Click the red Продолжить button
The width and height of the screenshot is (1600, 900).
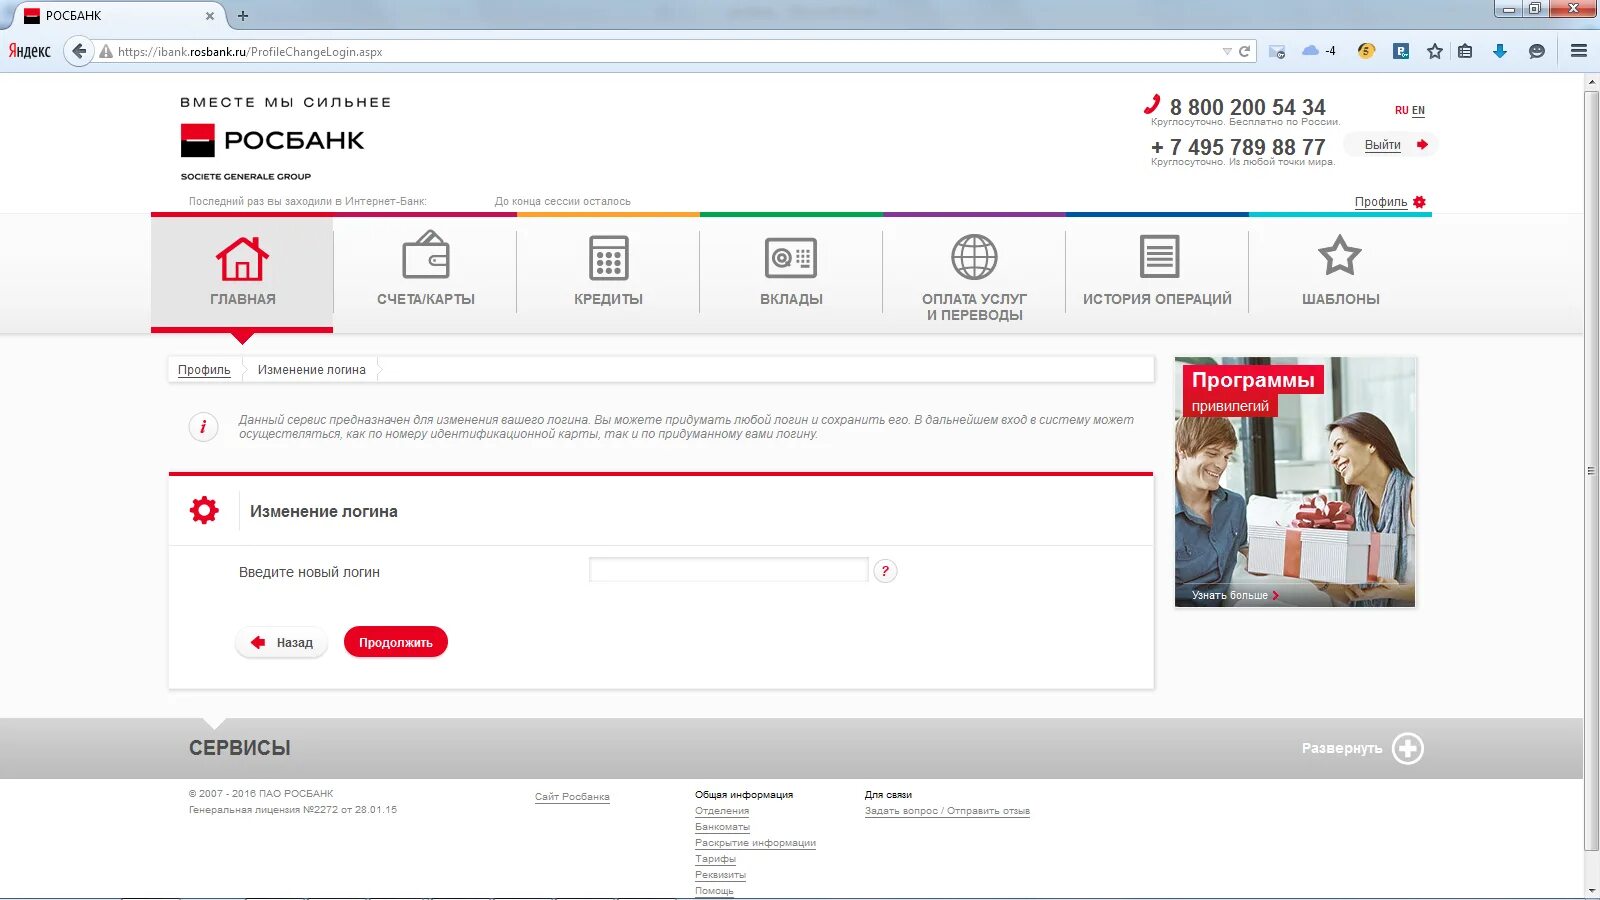coord(396,642)
